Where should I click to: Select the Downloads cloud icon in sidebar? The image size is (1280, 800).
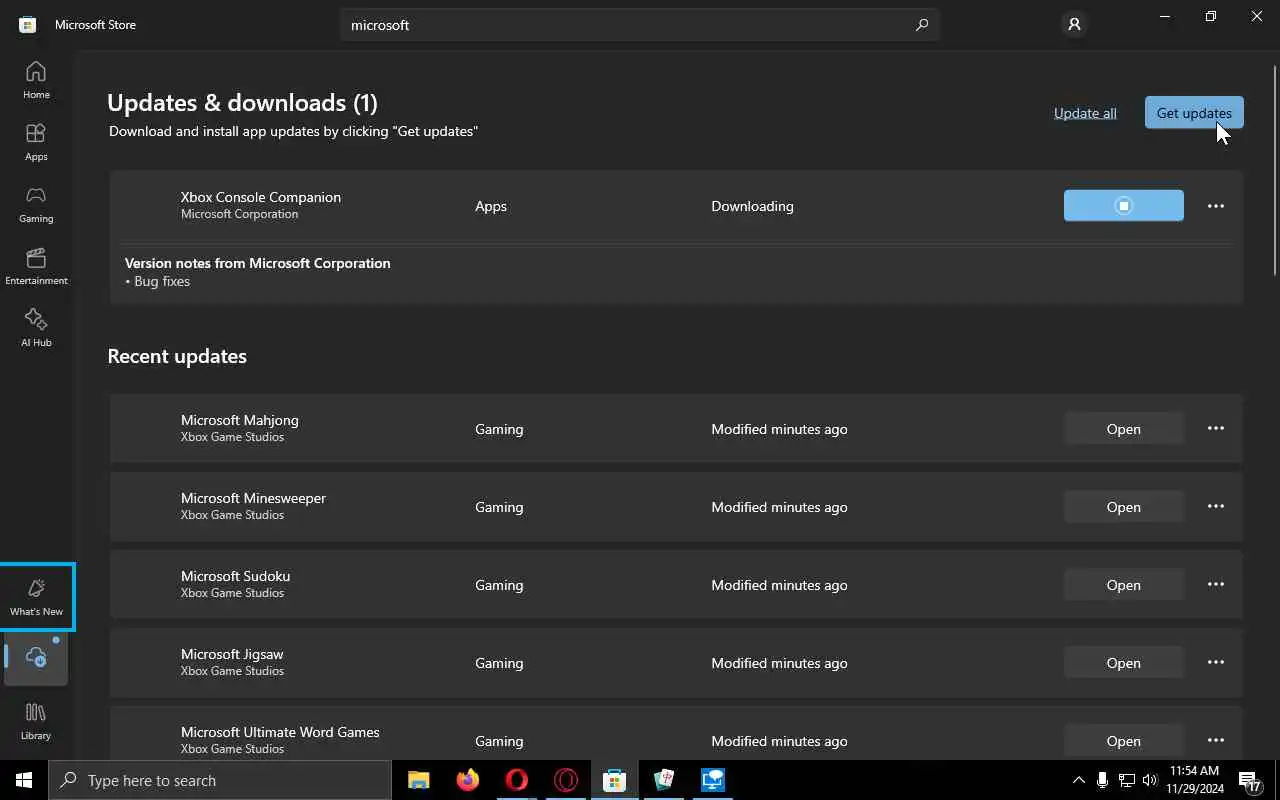[36, 658]
